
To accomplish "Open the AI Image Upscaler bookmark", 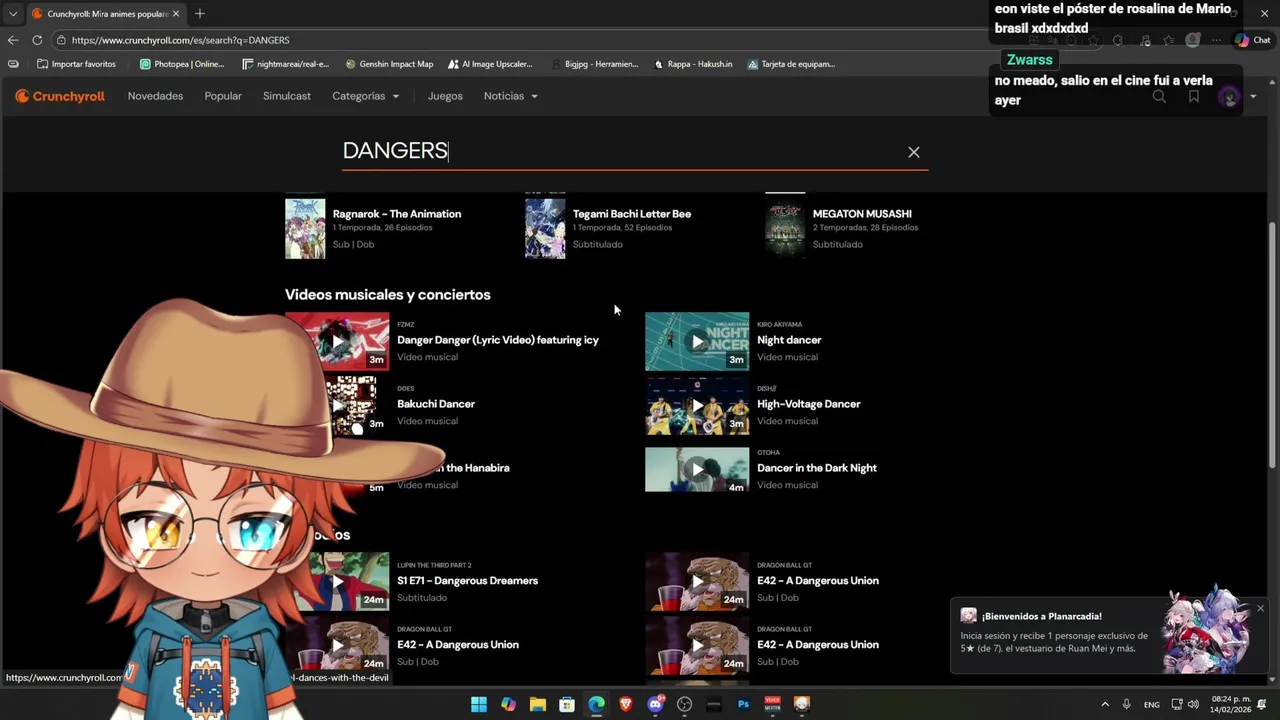I will 490,64.
